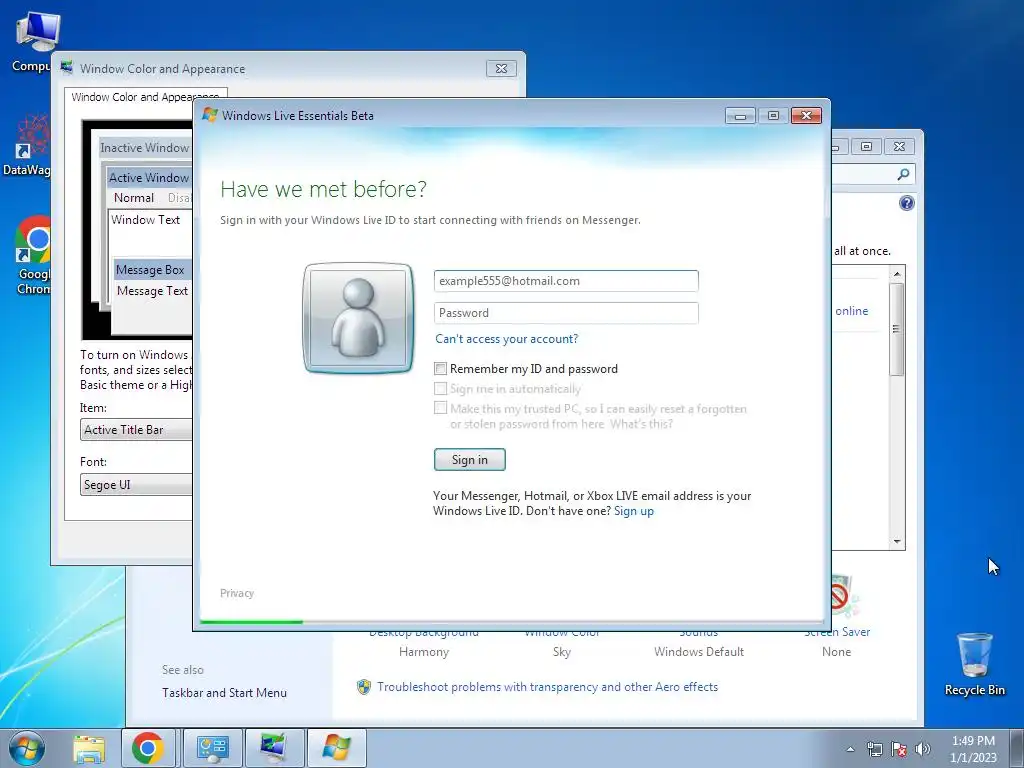Open the Privacy link in Live Essentials
Screen dimensions: 1024x768
click(236, 593)
